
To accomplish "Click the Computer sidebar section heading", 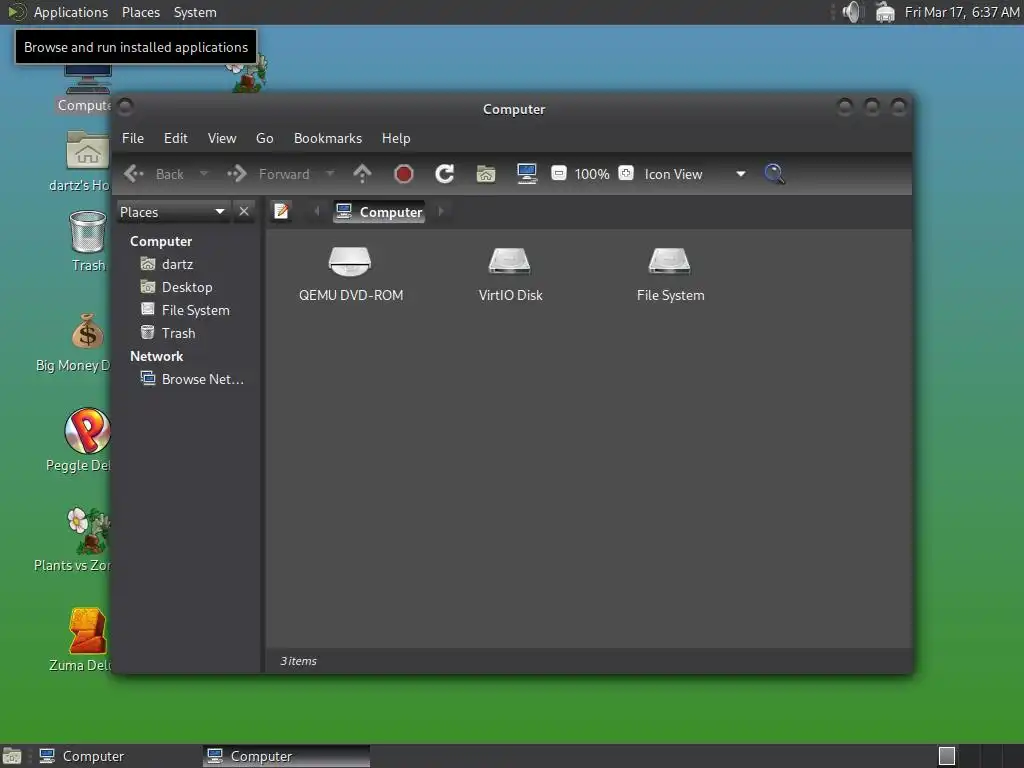I will (x=161, y=241).
